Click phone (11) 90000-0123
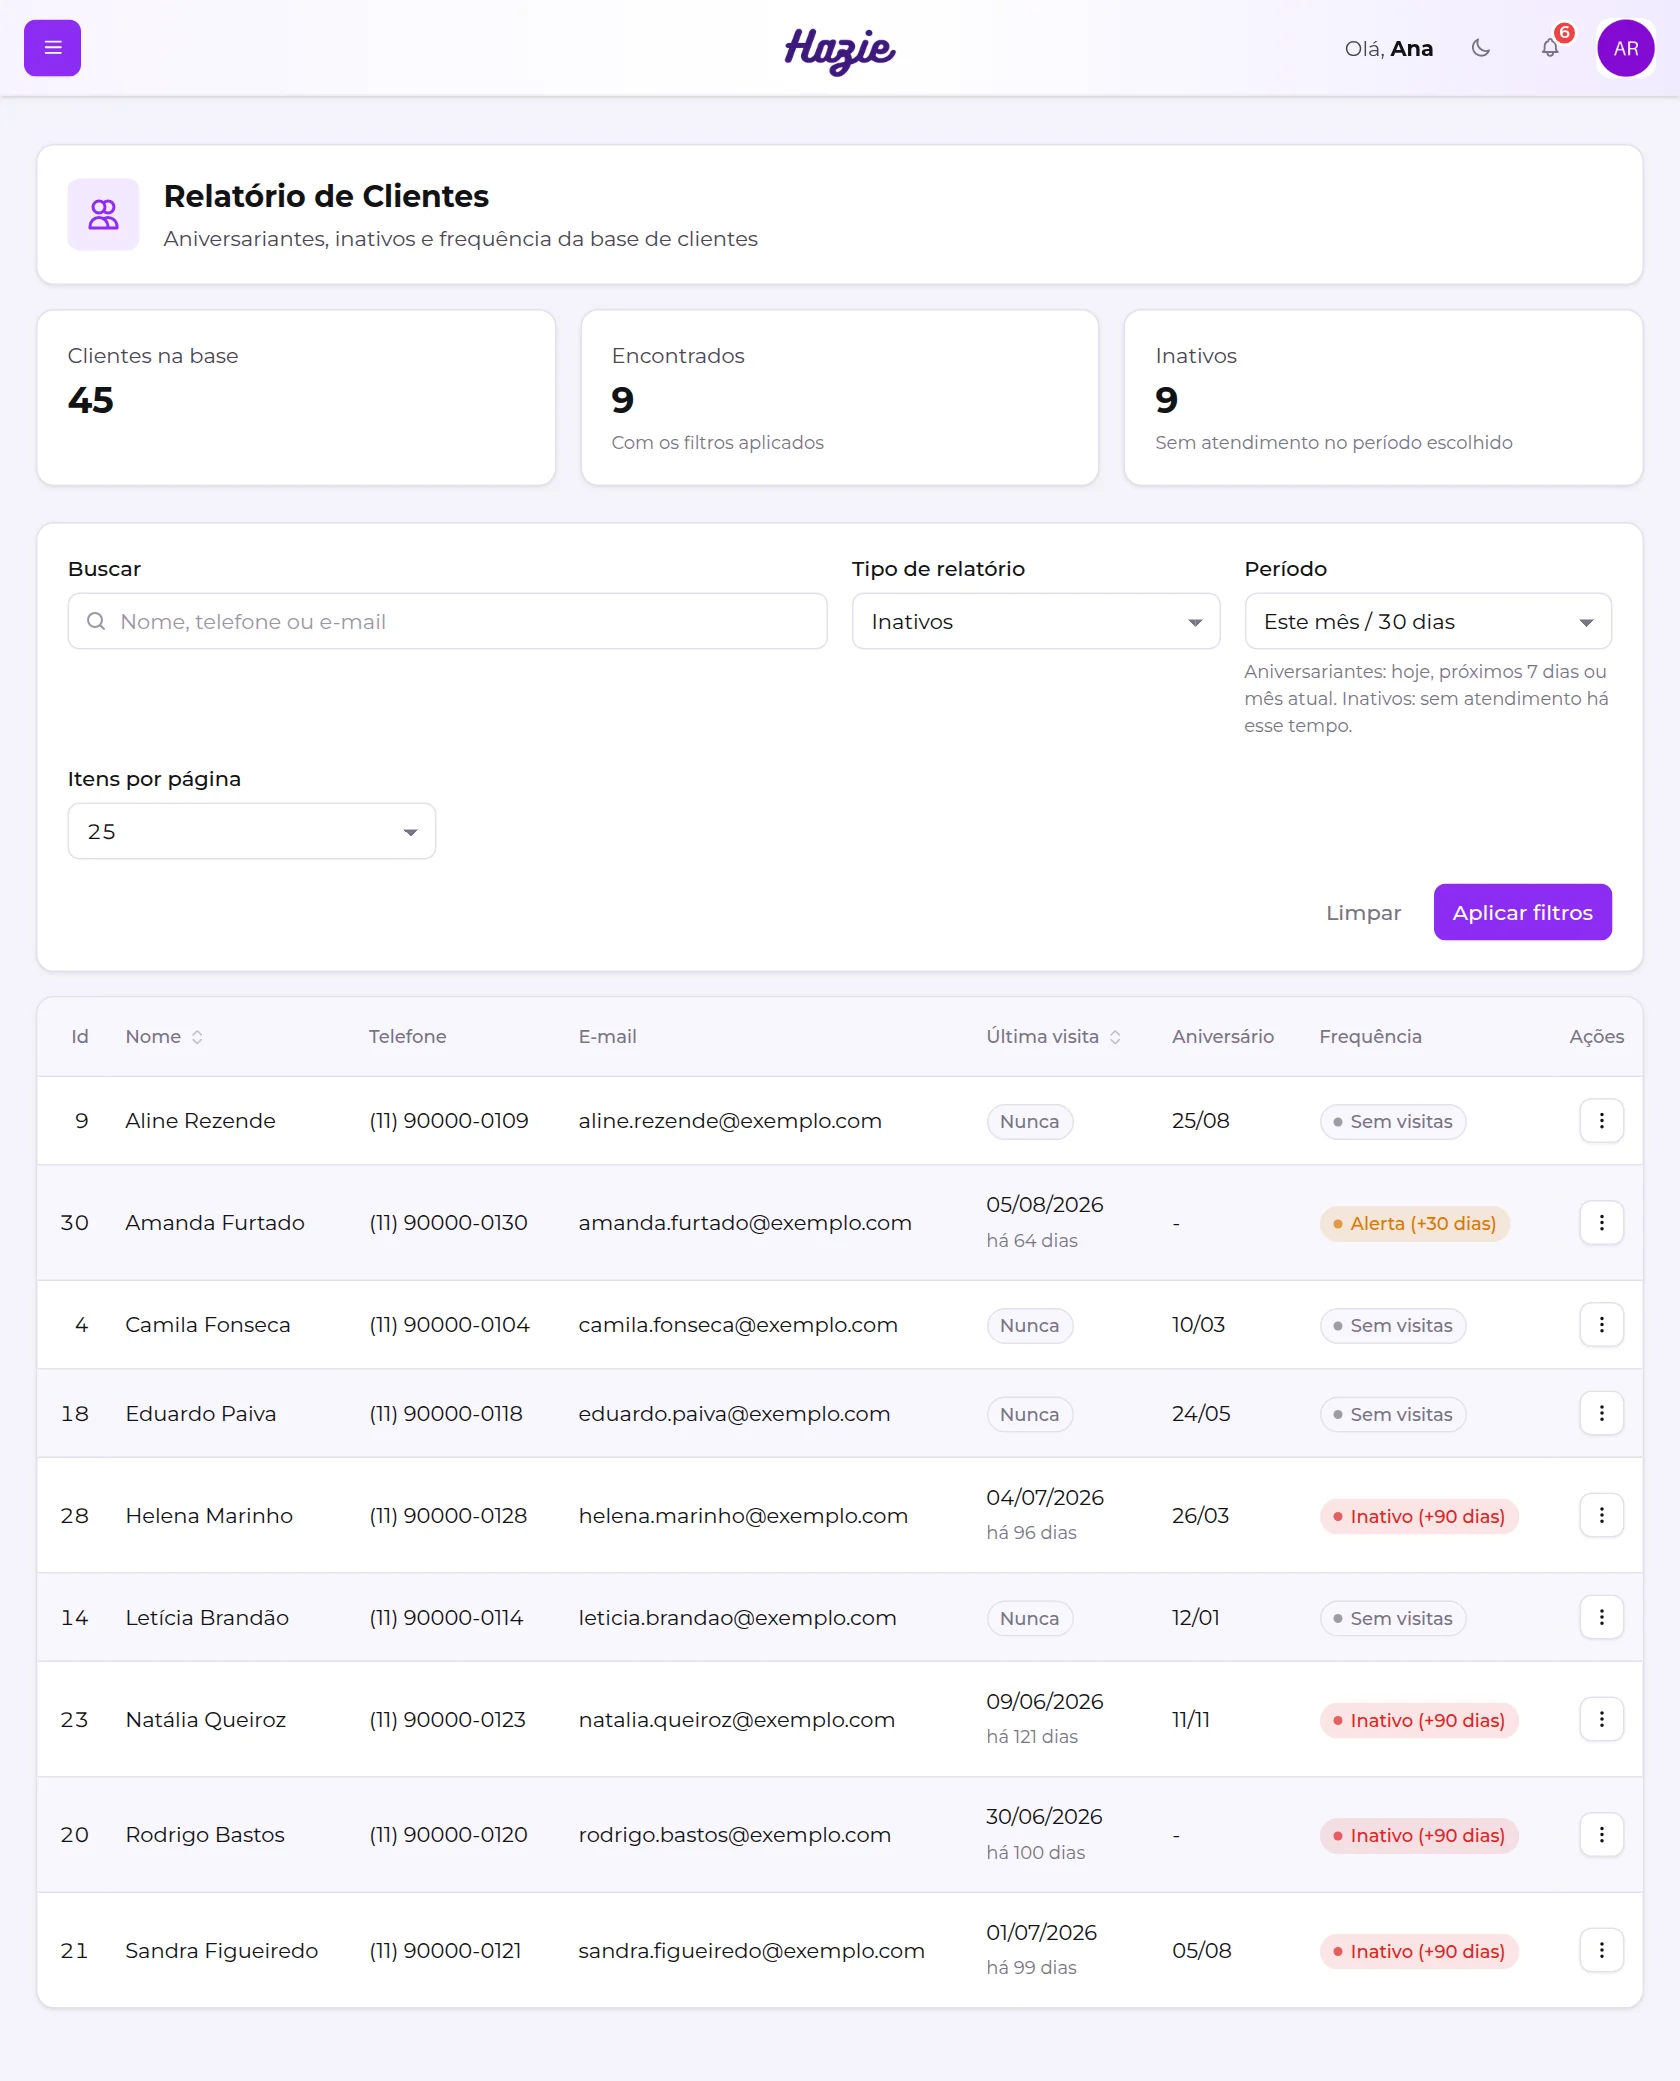This screenshot has height=2081, width=1680. (447, 1720)
